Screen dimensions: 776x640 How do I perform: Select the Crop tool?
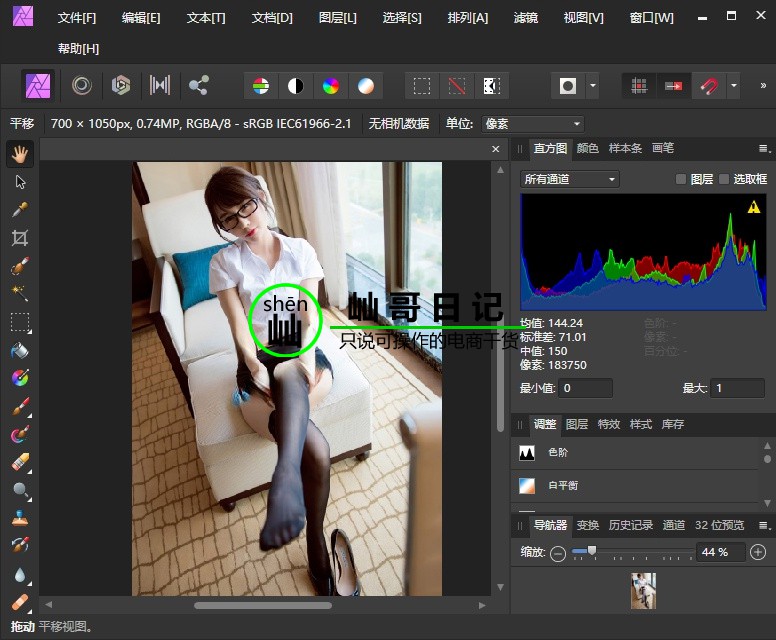tap(20, 238)
